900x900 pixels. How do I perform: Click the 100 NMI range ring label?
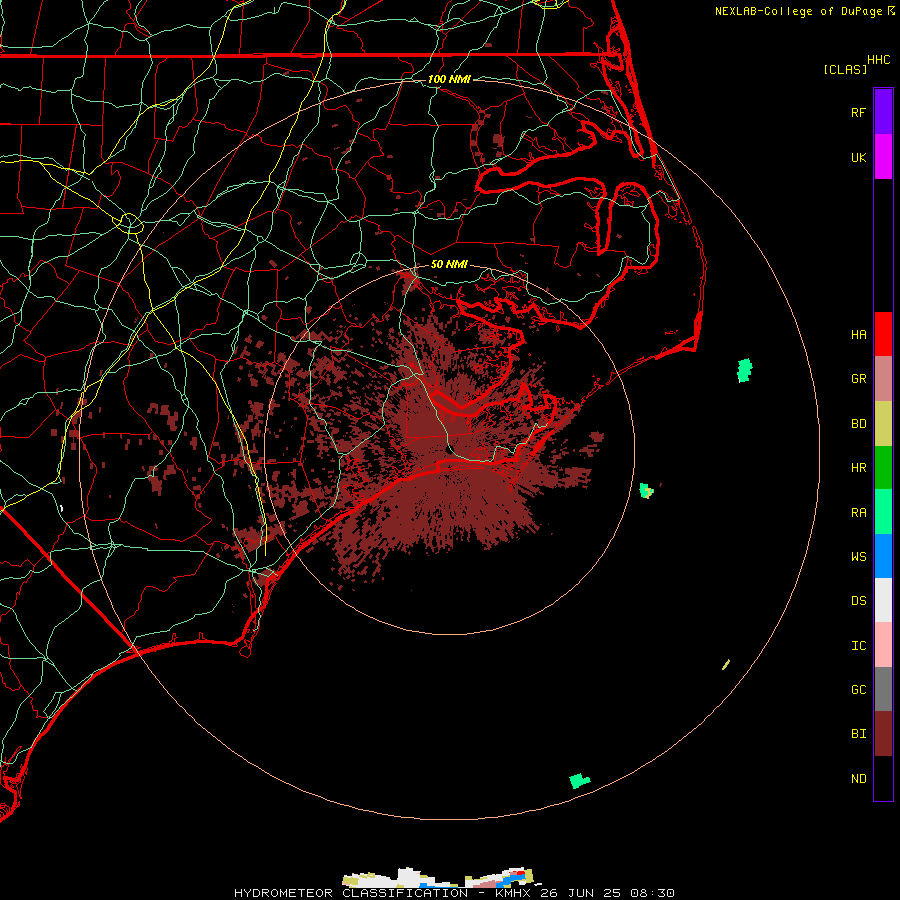point(449,79)
